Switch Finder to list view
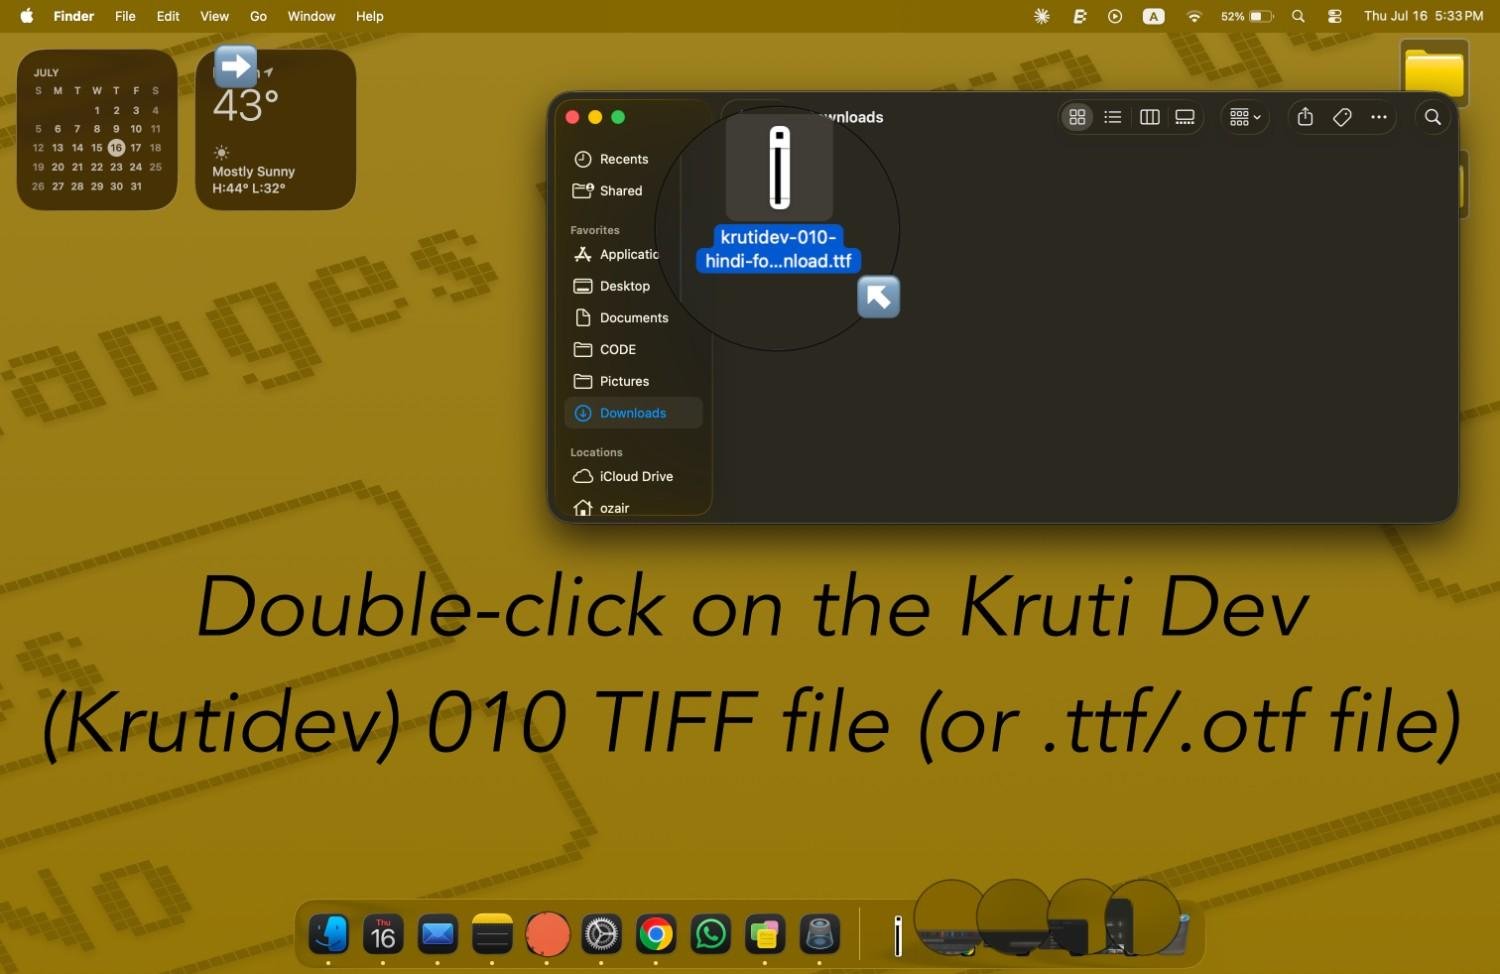 1113,117
